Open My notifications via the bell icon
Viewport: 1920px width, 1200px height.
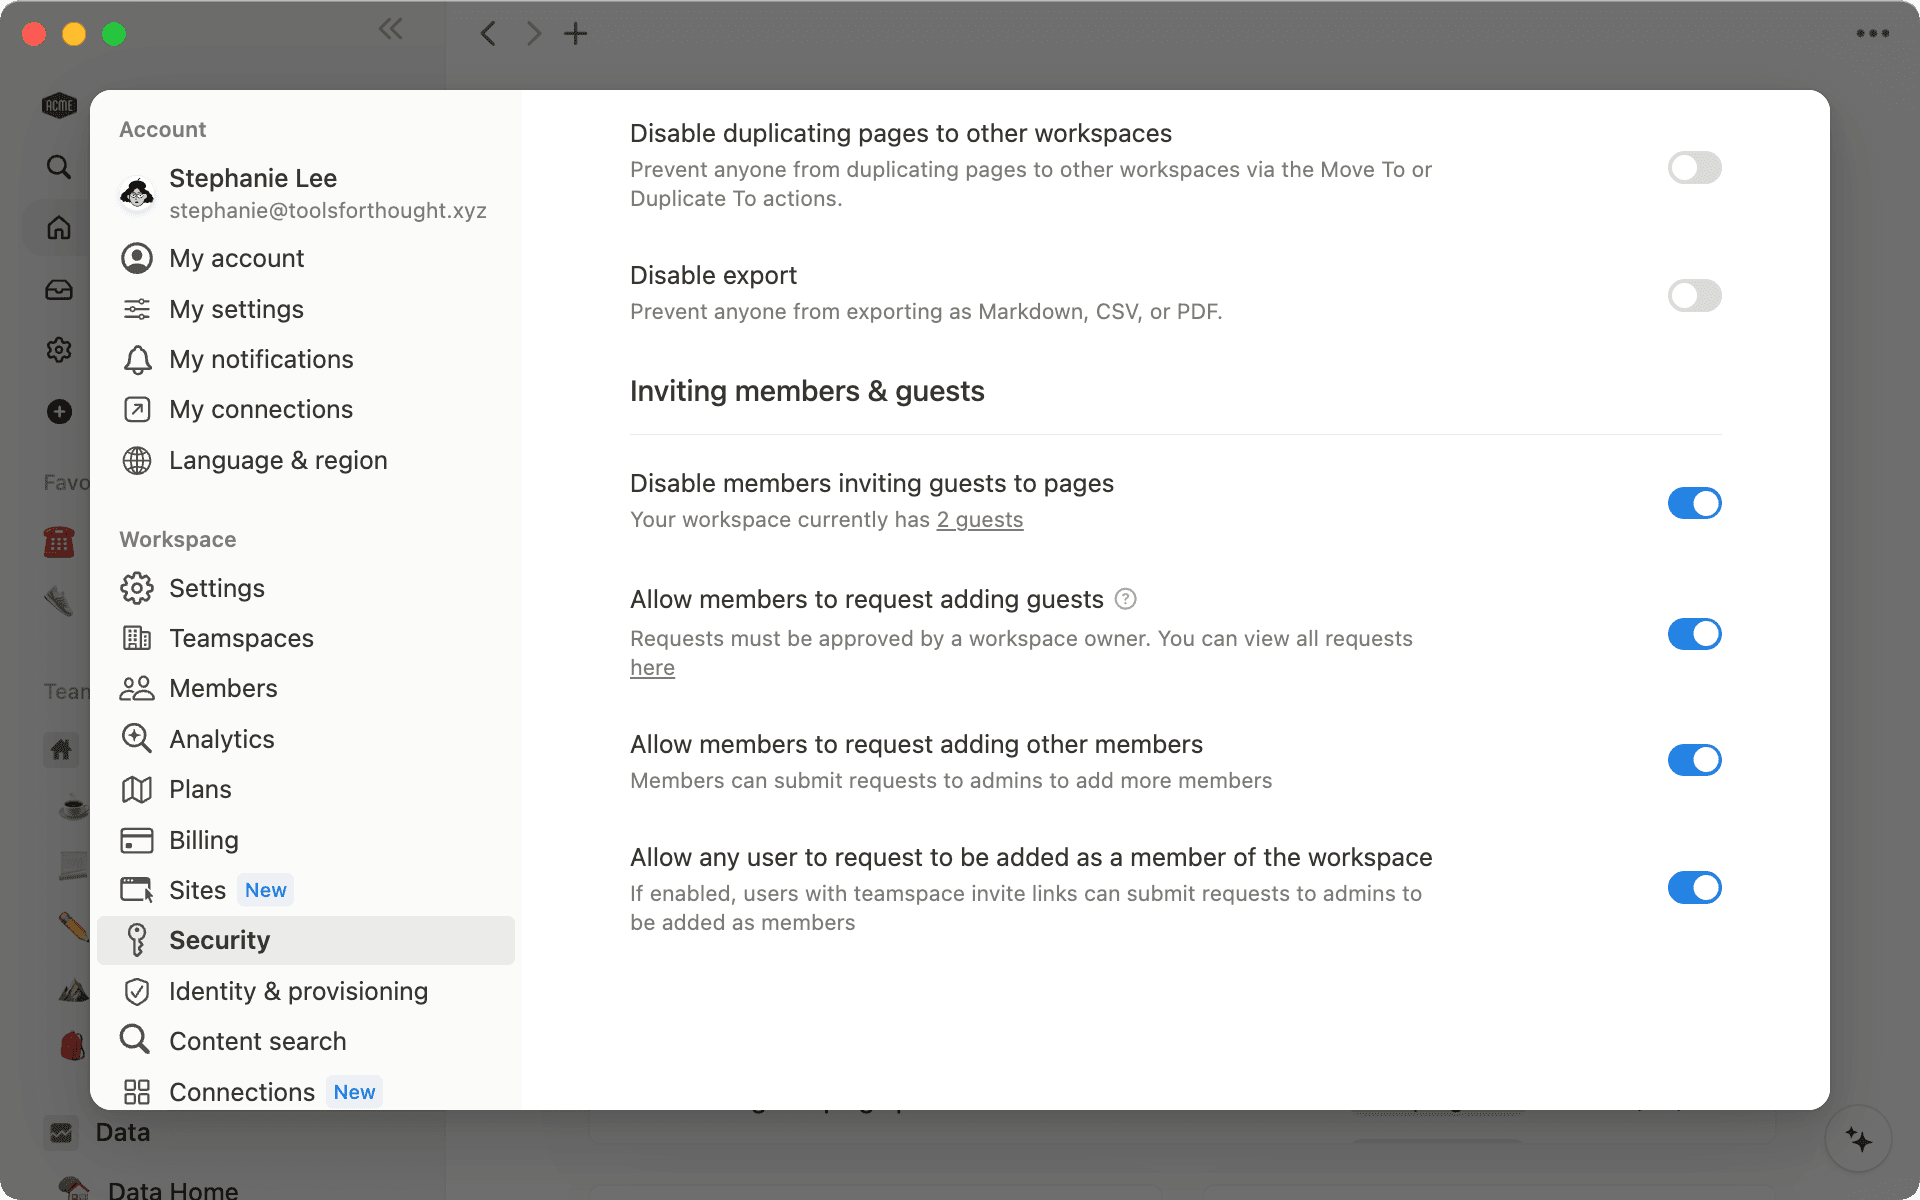pos(137,359)
